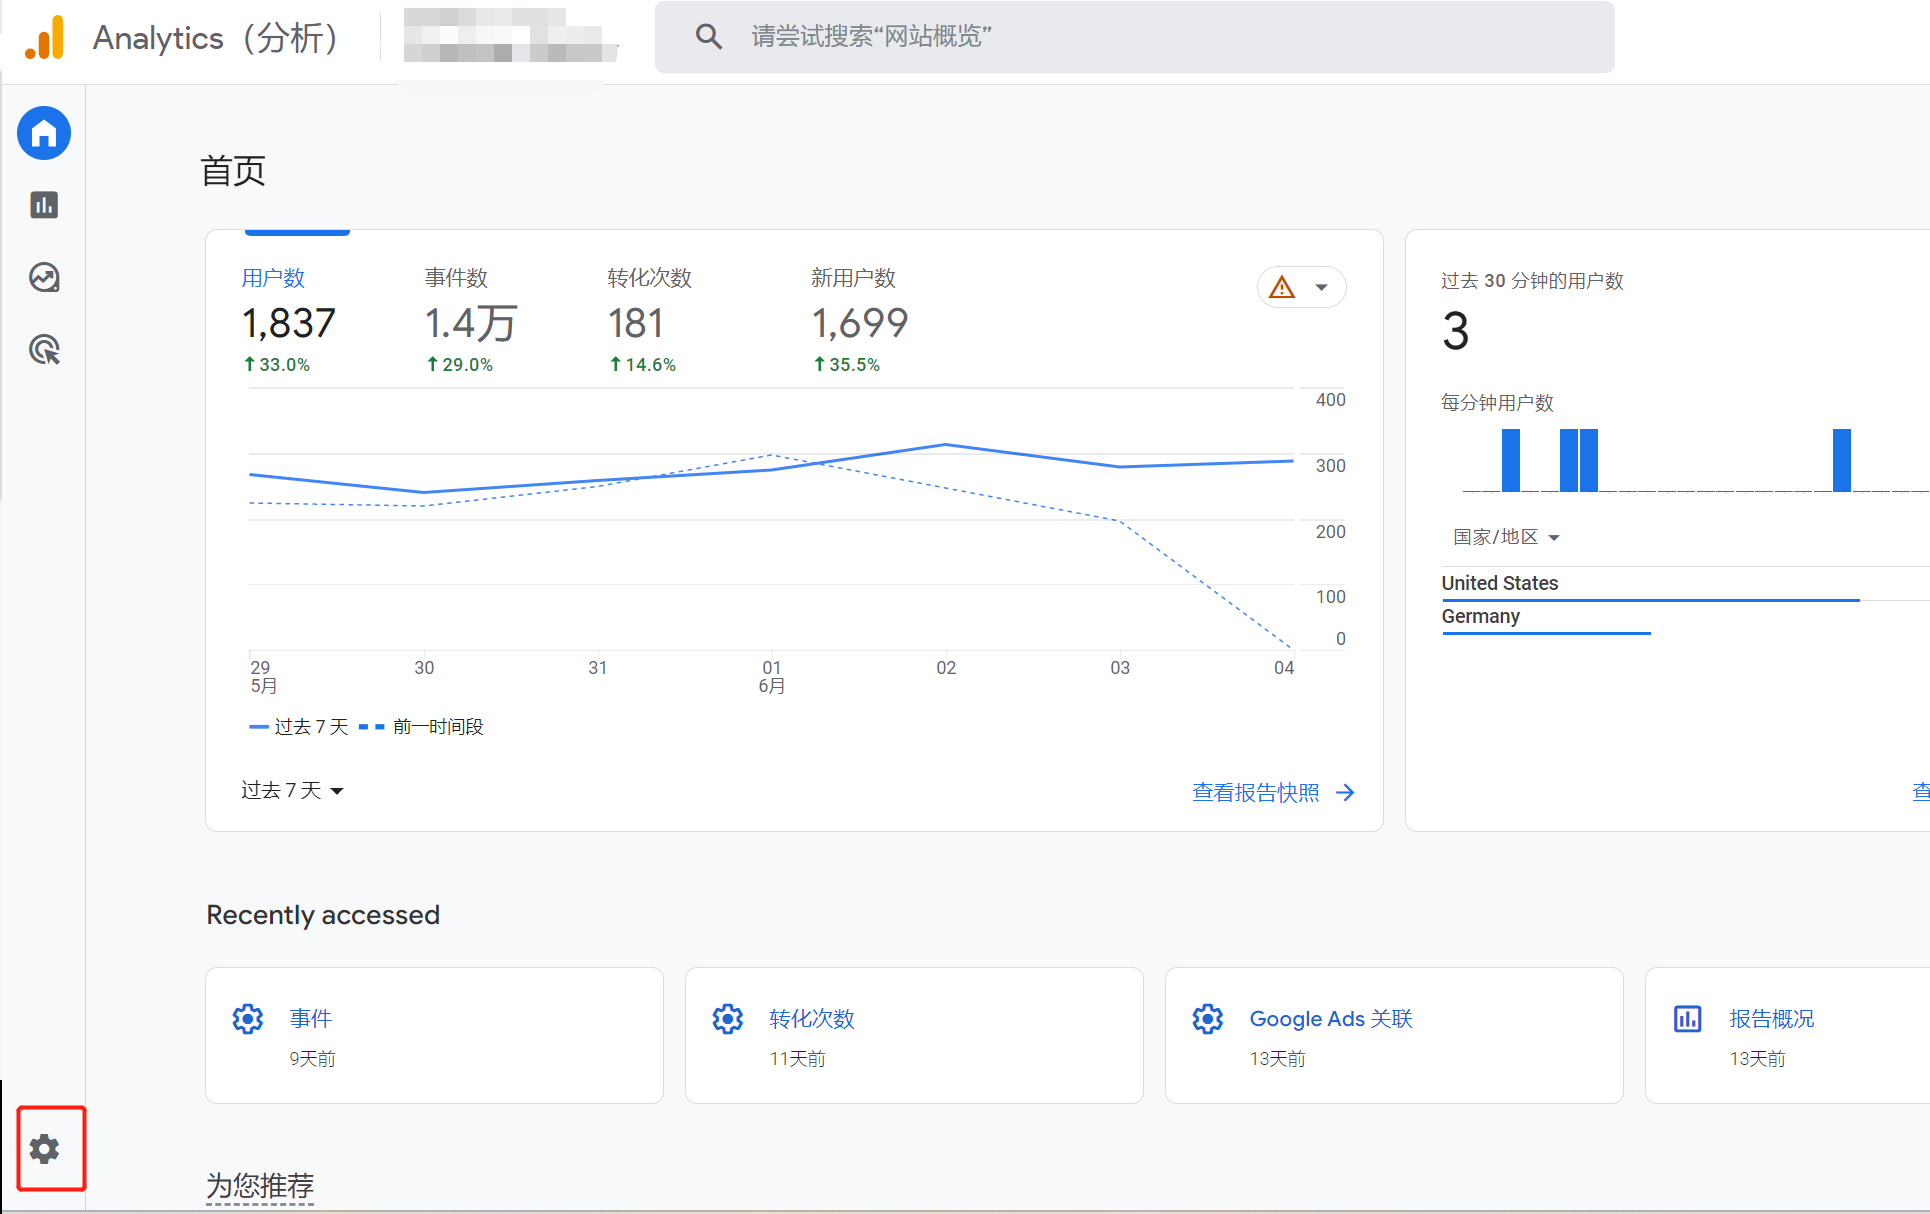Open the 查看报告快照 link
The width and height of the screenshot is (1930, 1214).
coord(1255,792)
